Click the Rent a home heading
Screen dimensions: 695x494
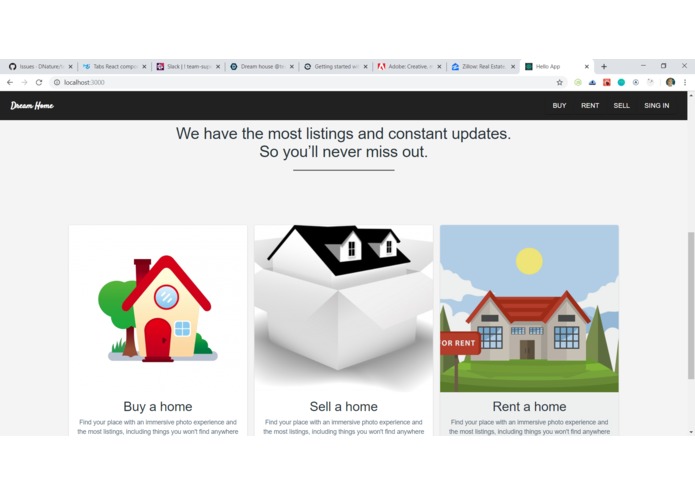click(x=529, y=406)
